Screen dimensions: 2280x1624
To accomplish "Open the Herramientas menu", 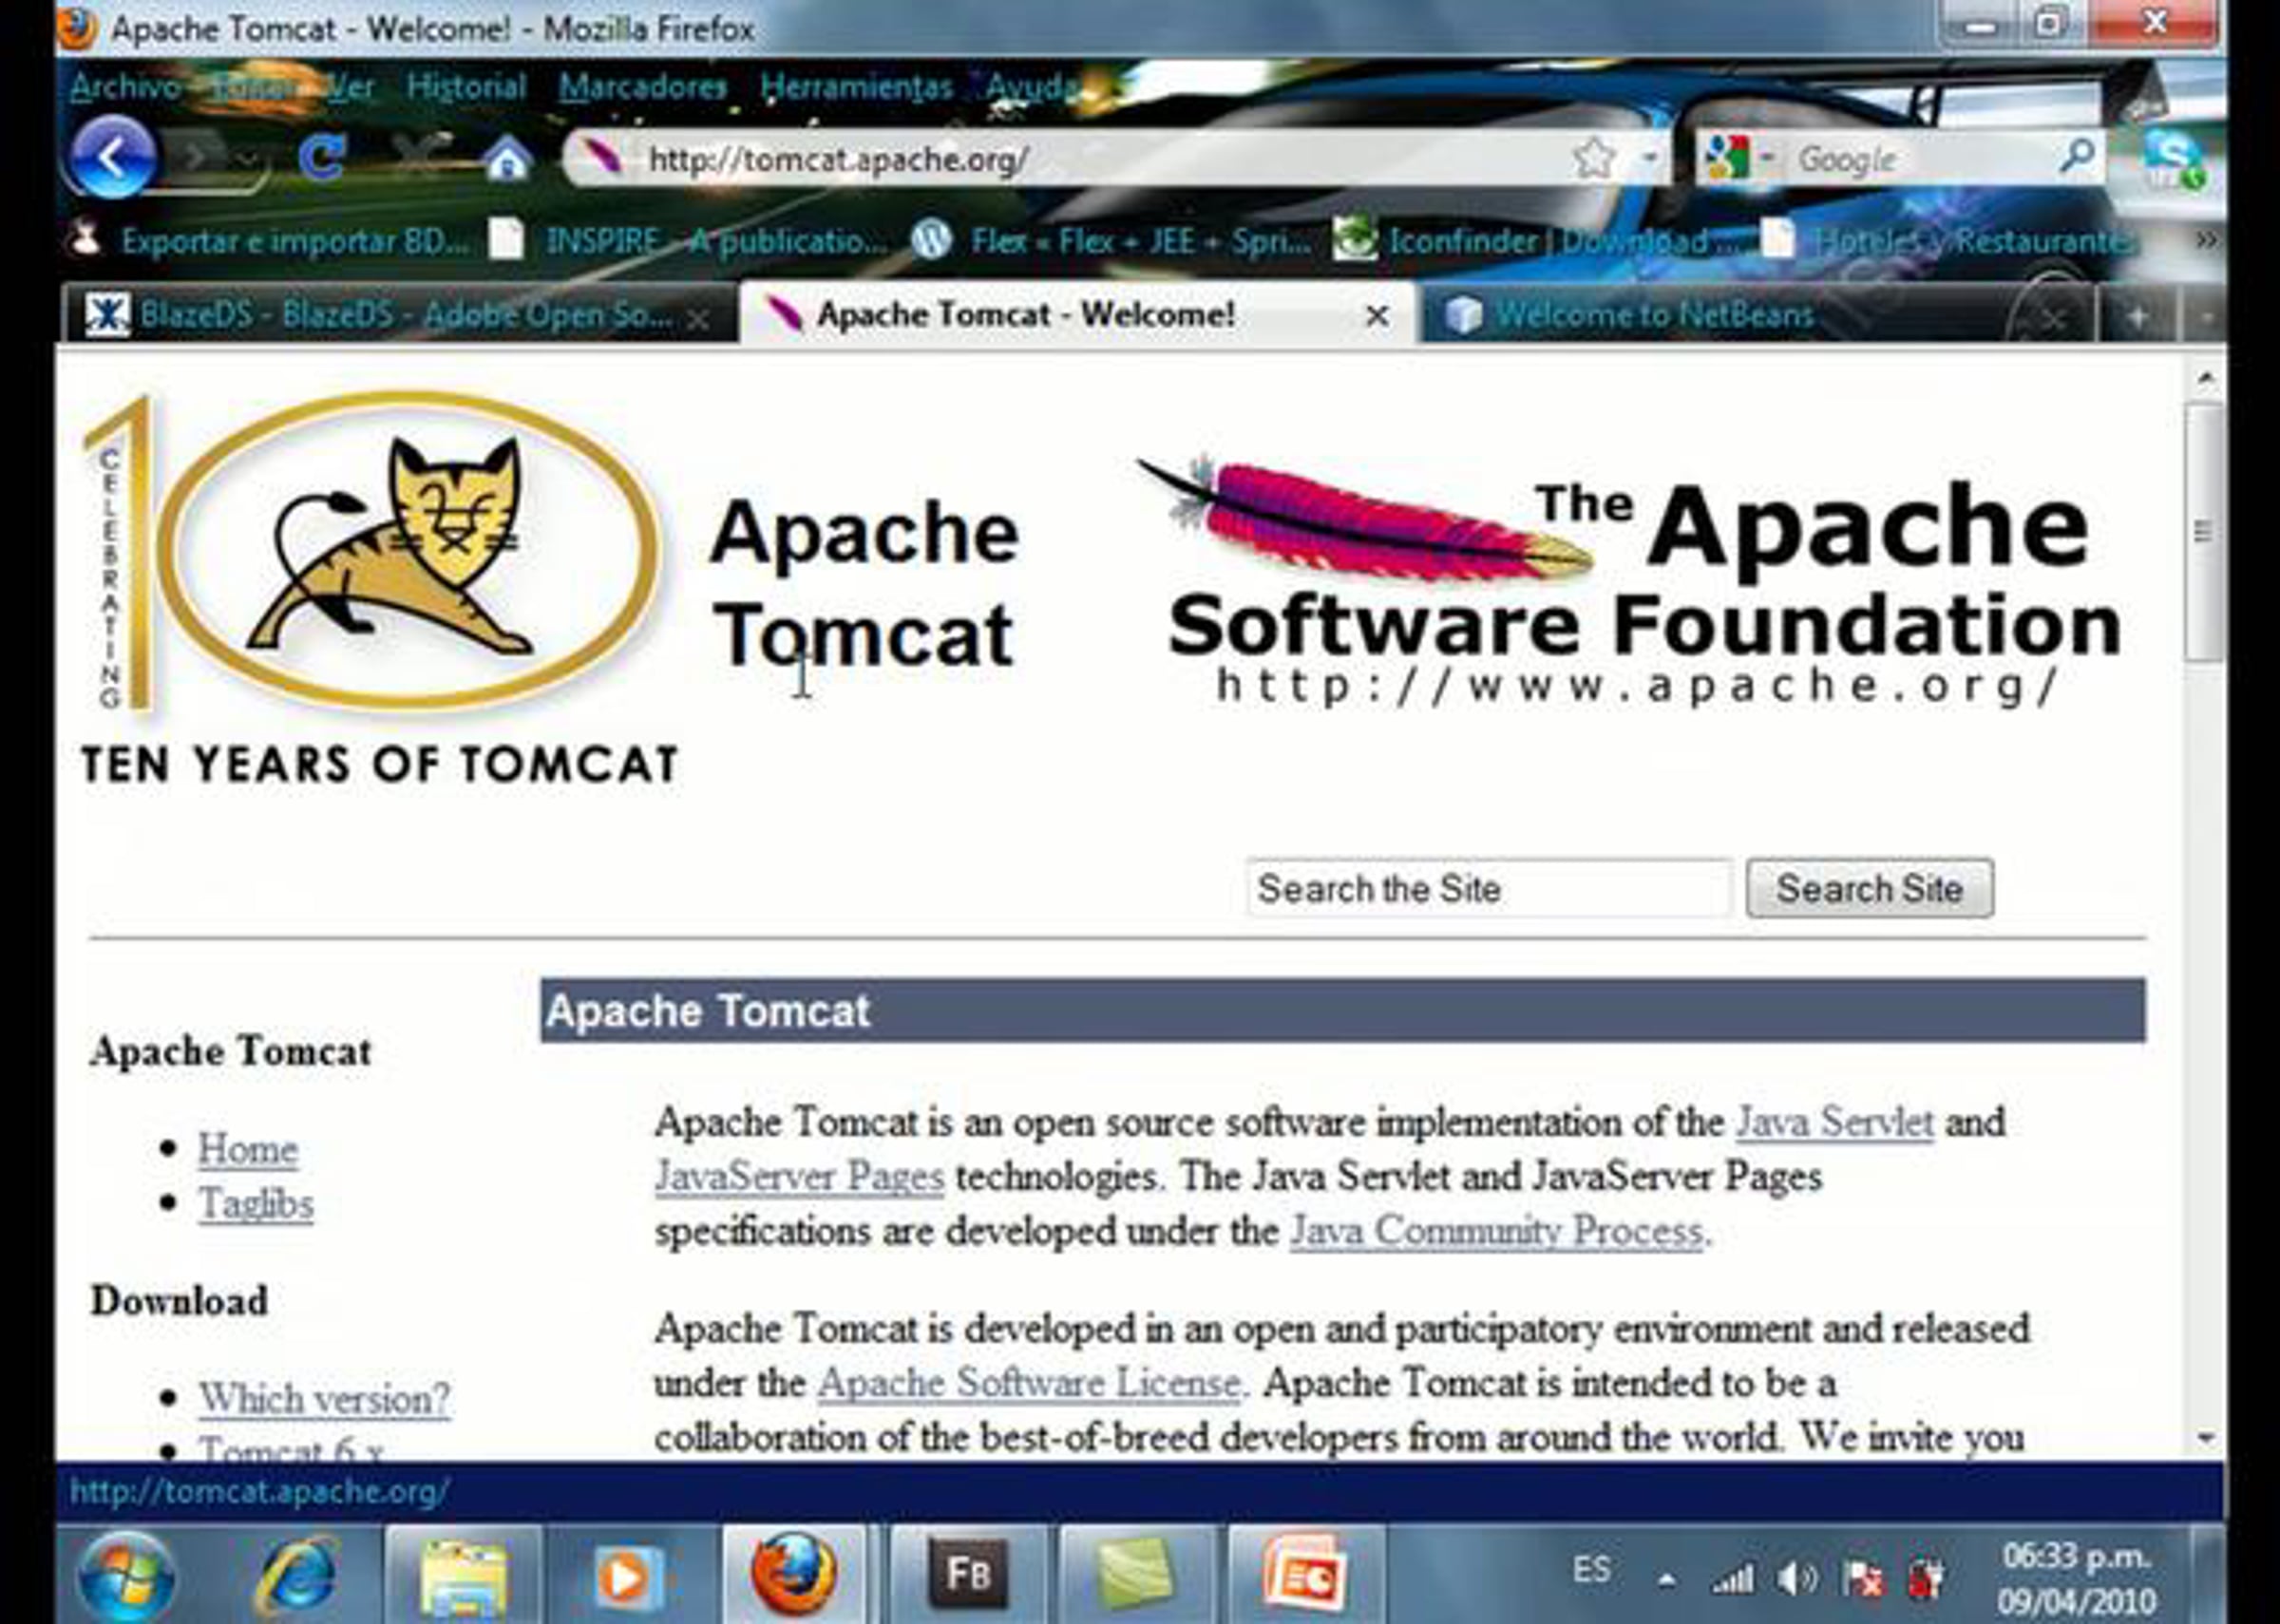I will coord(856,87).
